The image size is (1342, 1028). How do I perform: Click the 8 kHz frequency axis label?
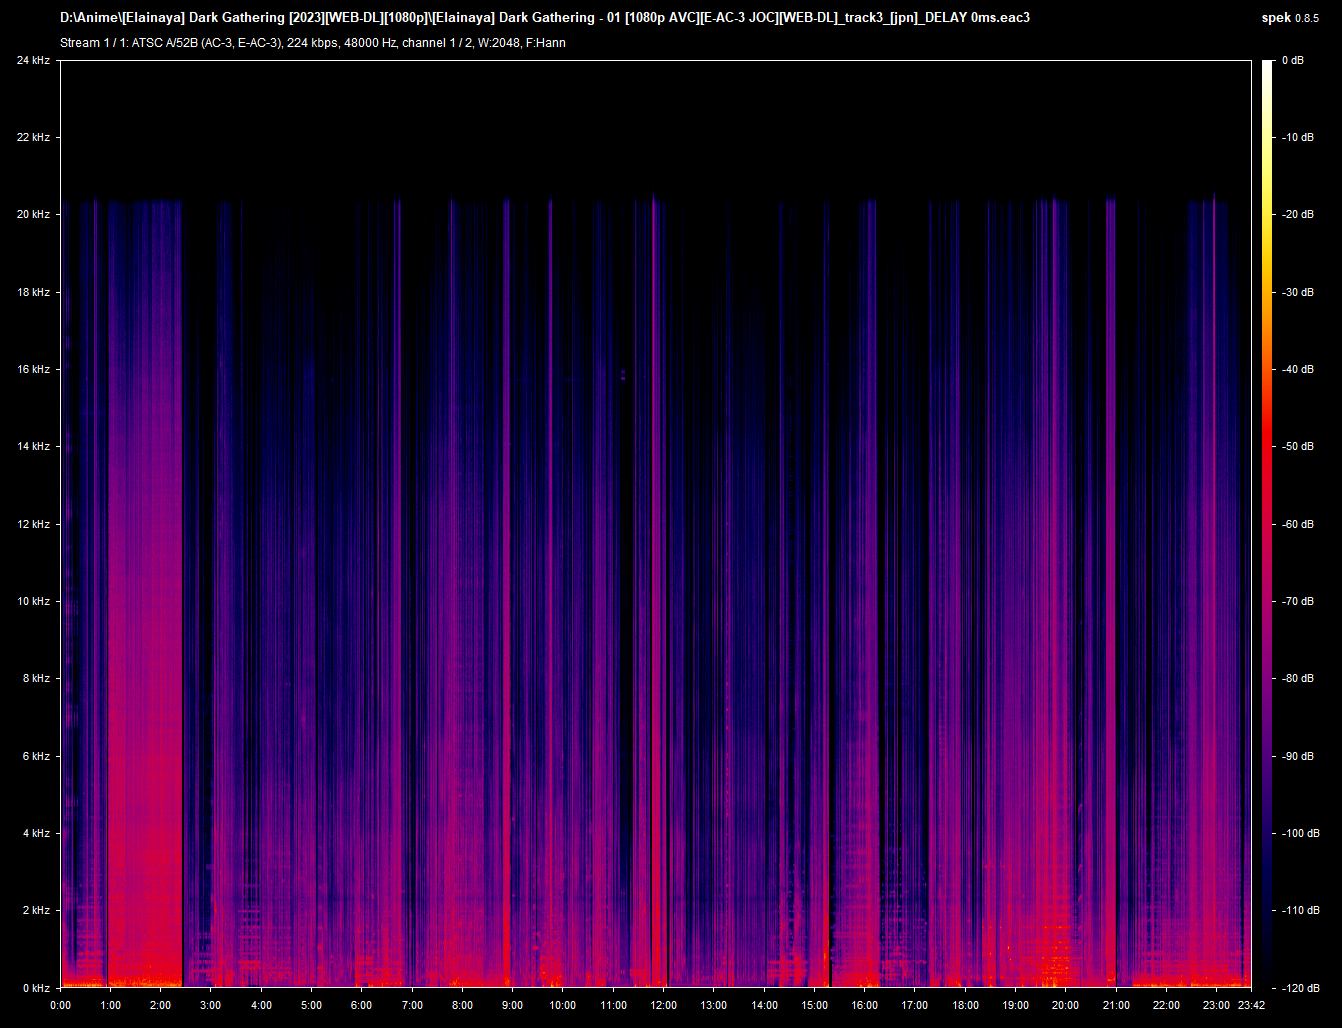click(x=35, y=679)
